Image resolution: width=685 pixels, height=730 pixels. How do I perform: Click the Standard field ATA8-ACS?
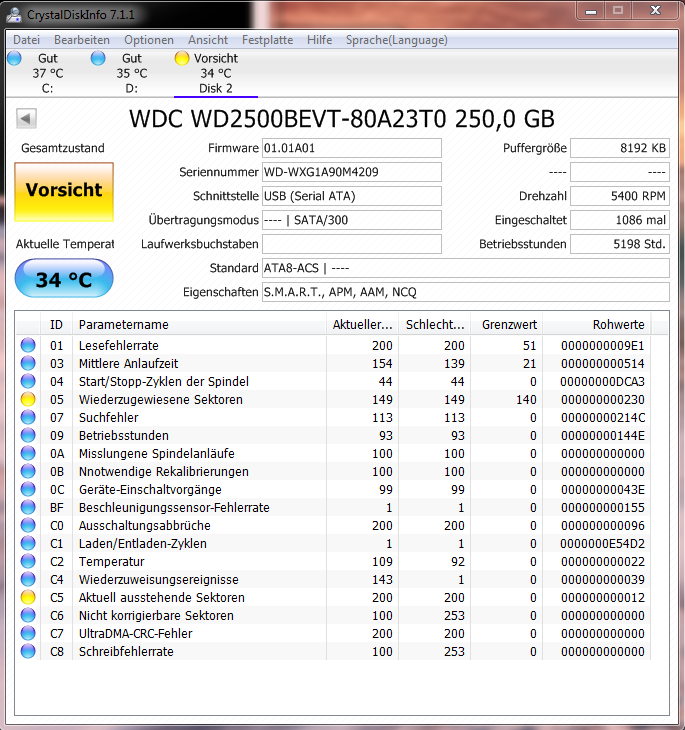click(x=466, y=268)
